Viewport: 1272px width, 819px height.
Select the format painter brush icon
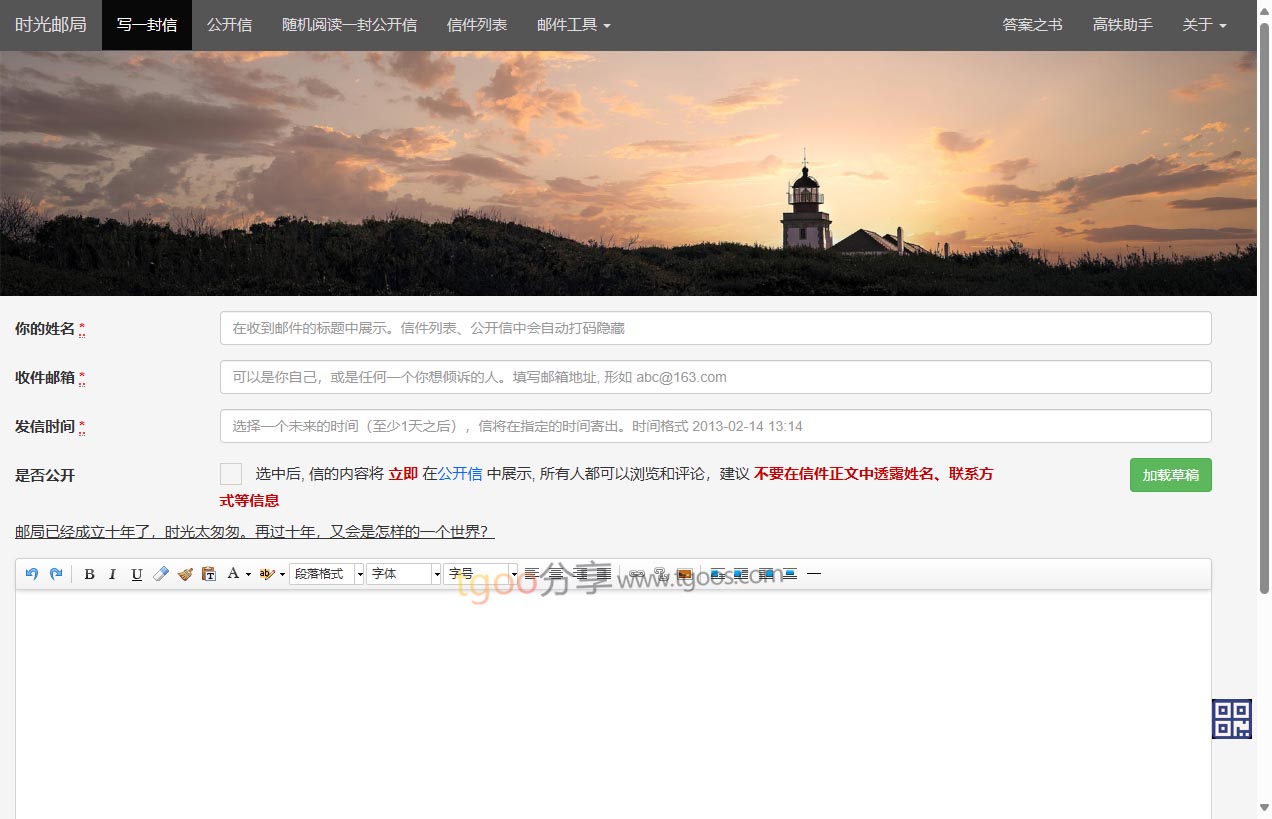185,574
